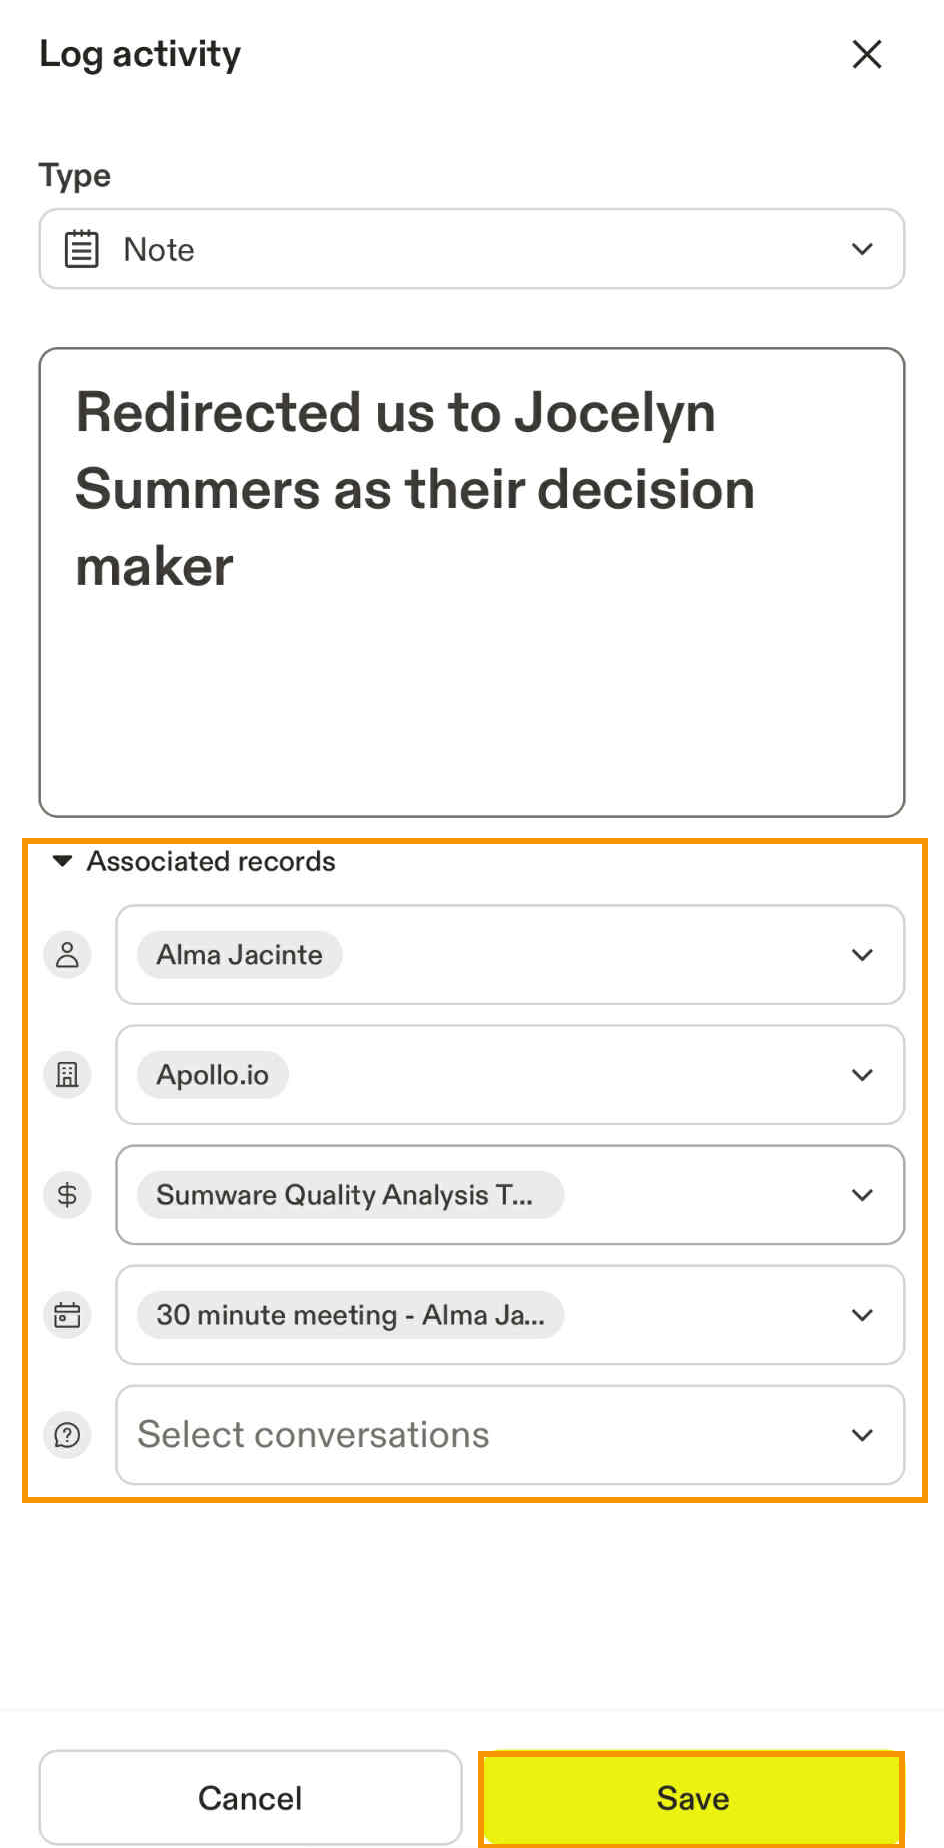The image size is (944, 1848).
Task: Close the Log activity panel
Action: [866, 55]
